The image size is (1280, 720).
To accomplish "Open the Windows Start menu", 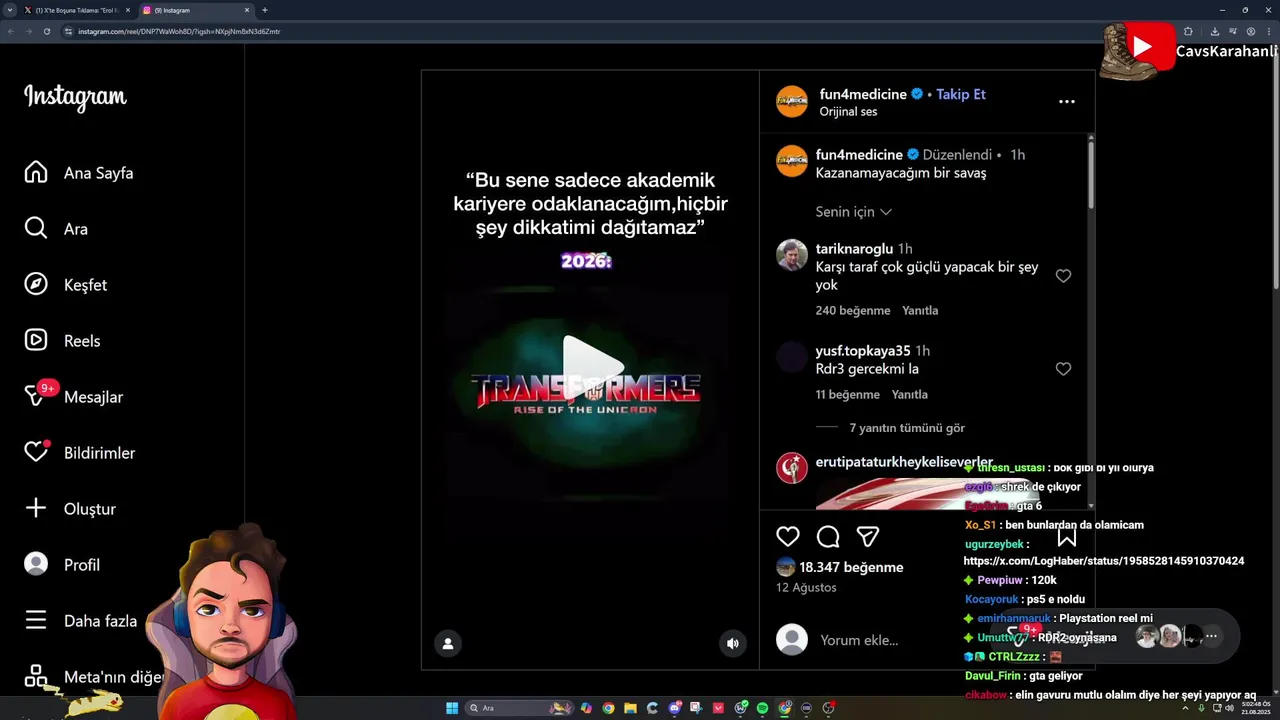I will 452,708.
